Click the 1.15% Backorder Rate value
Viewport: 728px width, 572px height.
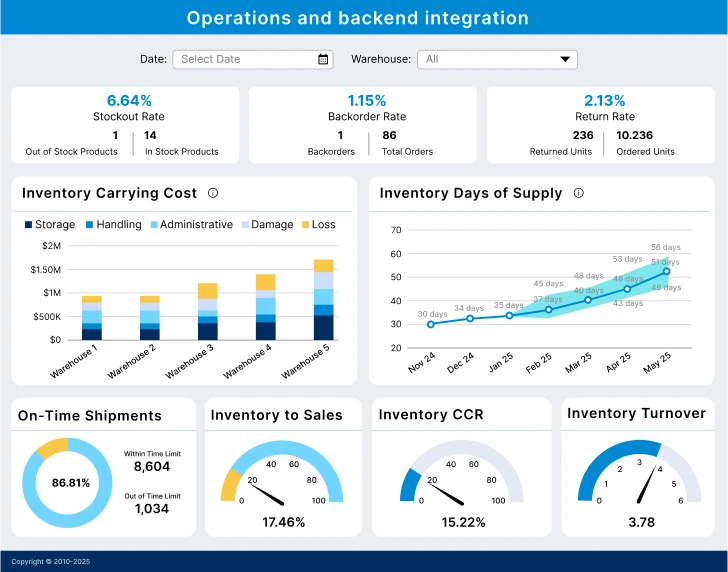click(x=366, y=100)
